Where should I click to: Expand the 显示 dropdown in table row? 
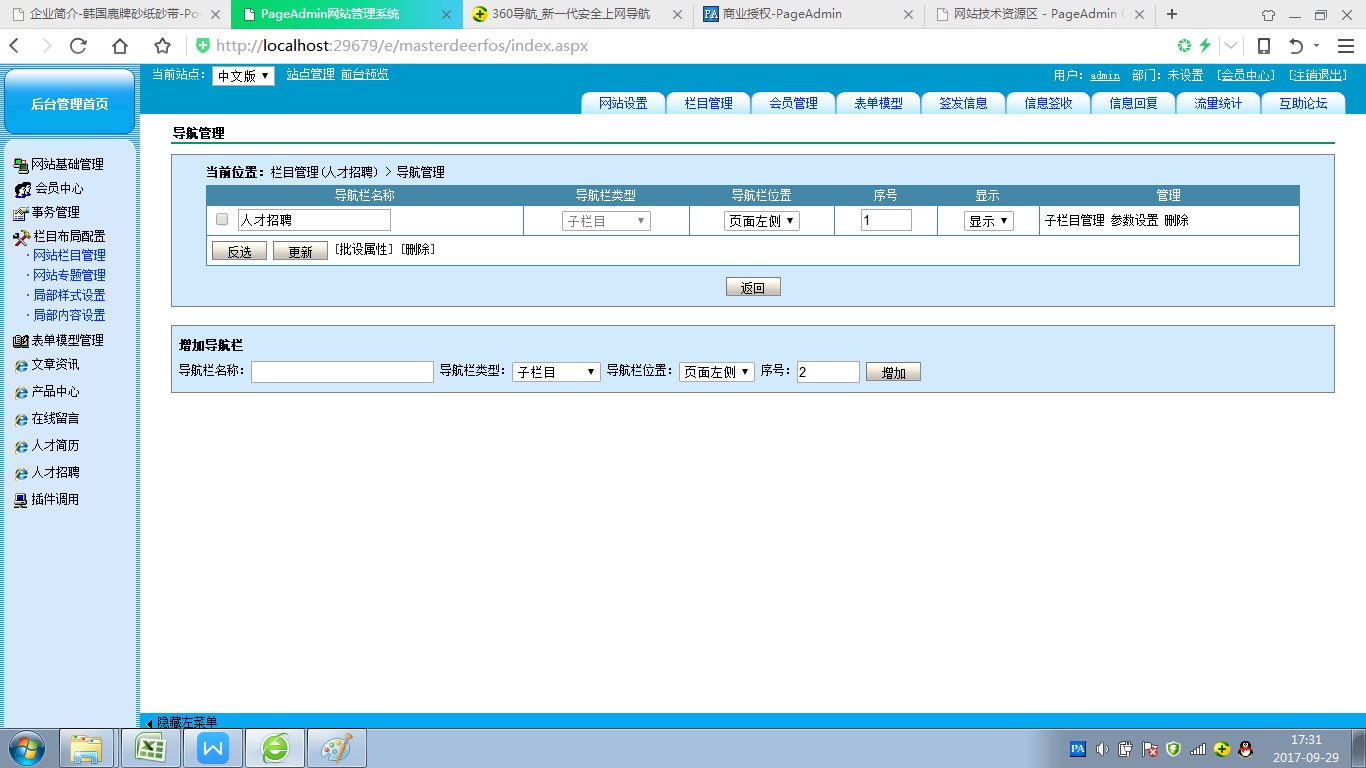pos(988,221)
